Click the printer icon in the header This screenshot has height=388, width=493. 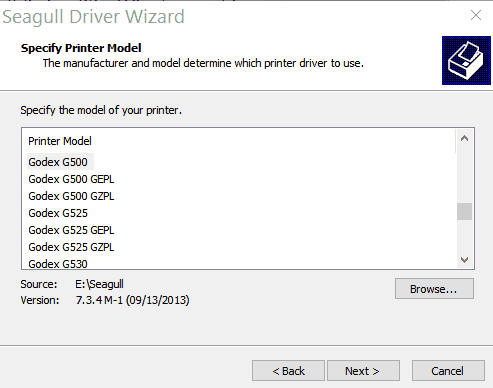[466, 60]
